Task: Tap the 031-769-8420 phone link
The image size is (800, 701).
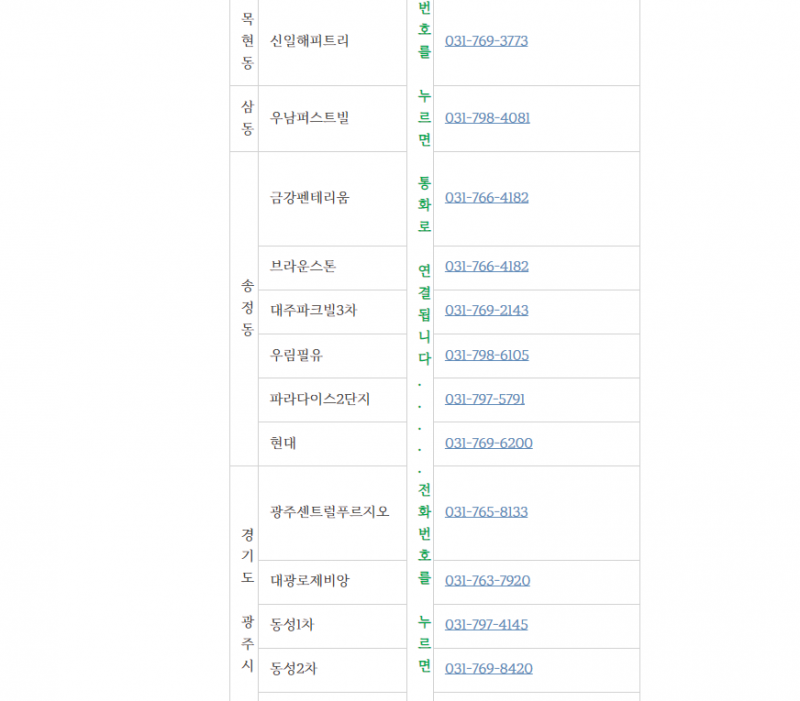Action: (489, 668)
